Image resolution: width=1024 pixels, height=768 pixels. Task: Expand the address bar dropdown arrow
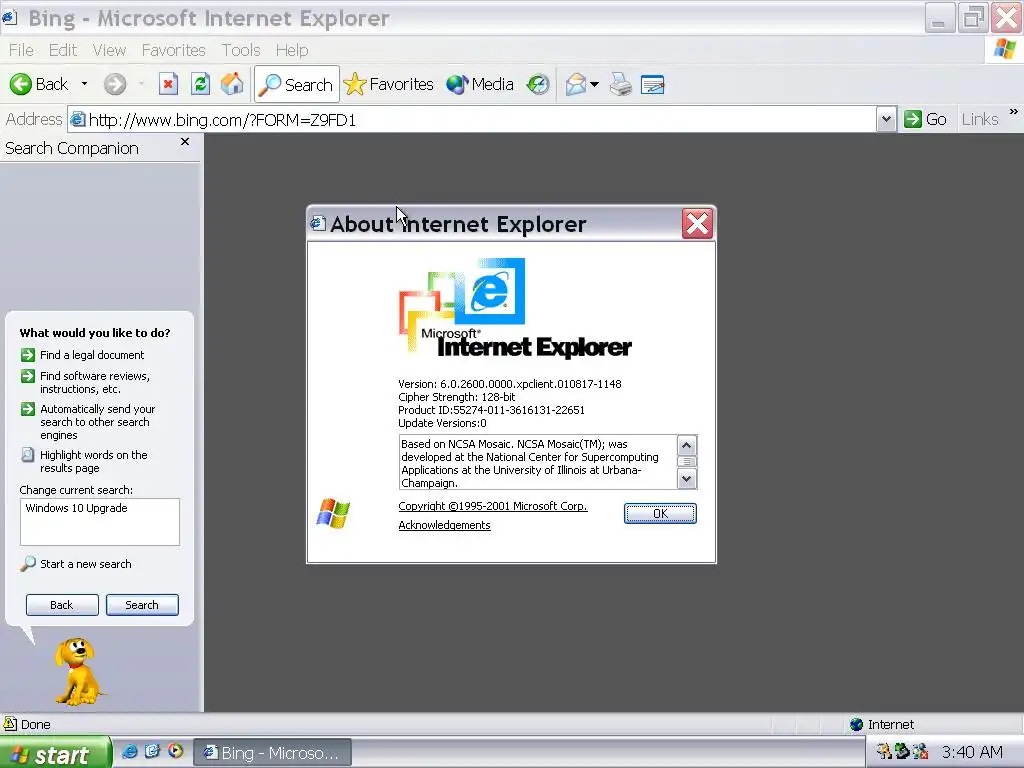pyautogui.click(x=886, y=120)
